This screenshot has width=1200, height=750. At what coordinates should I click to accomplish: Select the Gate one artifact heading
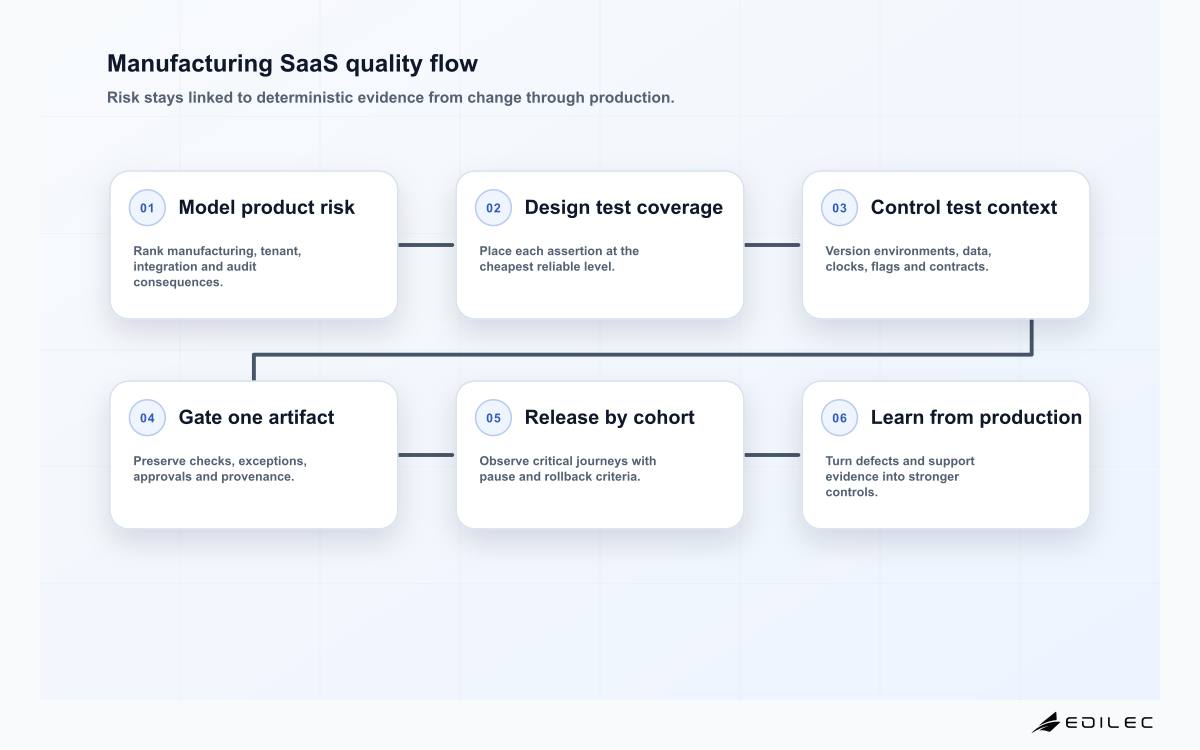tap(256, 417)
